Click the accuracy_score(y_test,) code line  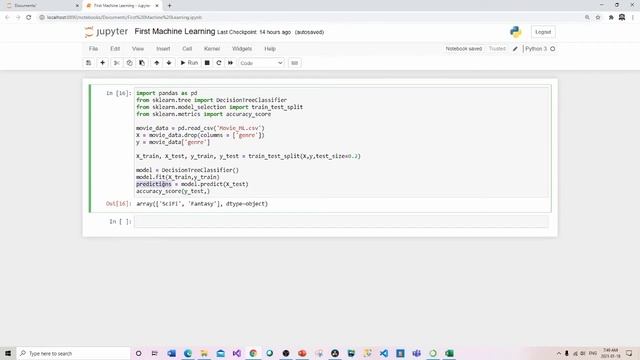[x=173, y=191]
